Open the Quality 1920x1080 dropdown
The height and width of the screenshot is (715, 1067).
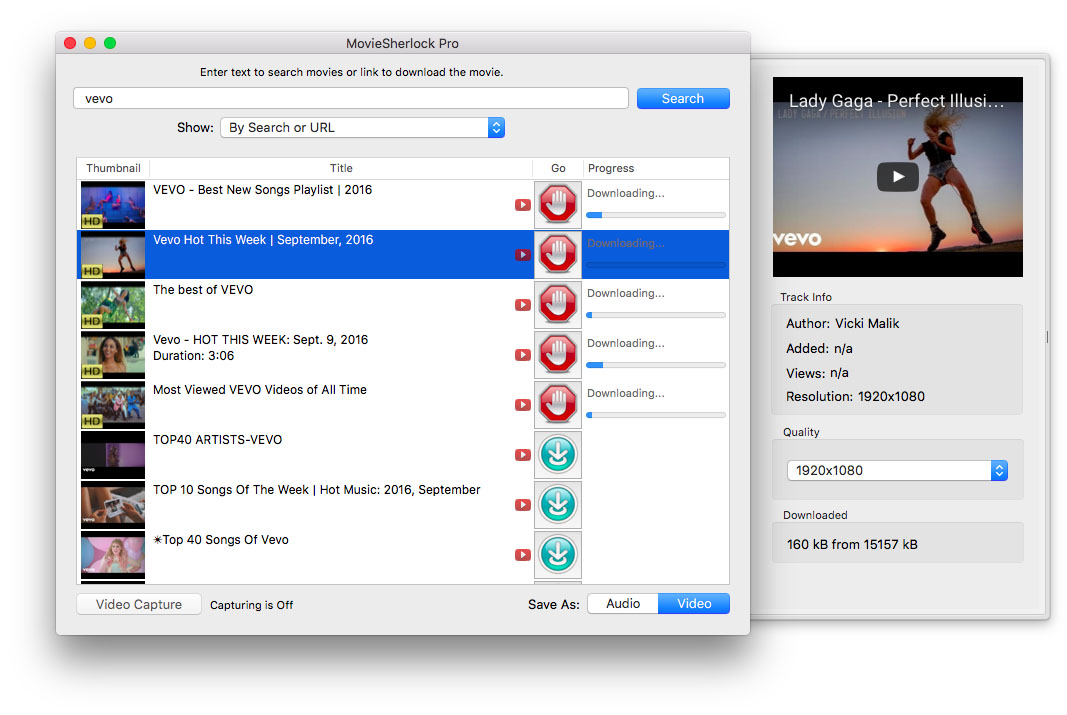click(897, 470)
